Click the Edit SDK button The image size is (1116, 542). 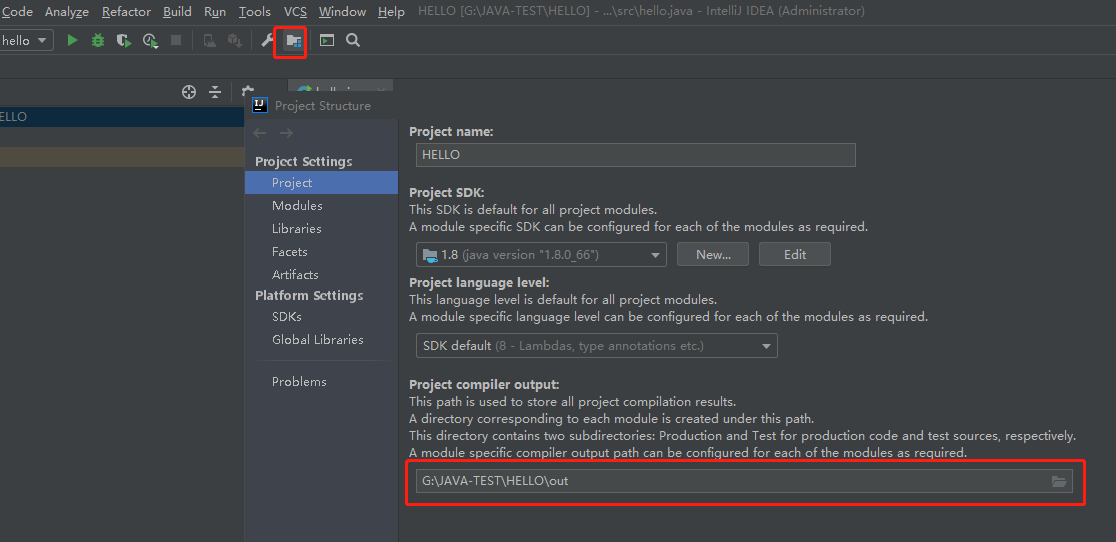[x=795, y=255]
